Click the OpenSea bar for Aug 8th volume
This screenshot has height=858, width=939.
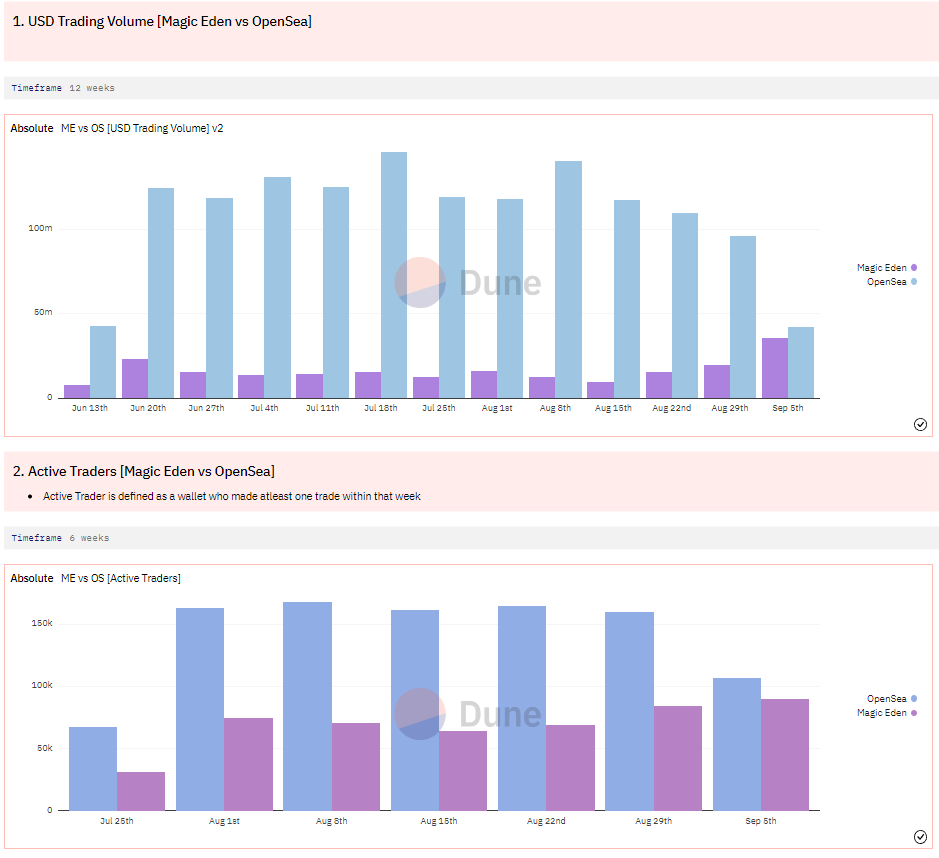(568, 280)
